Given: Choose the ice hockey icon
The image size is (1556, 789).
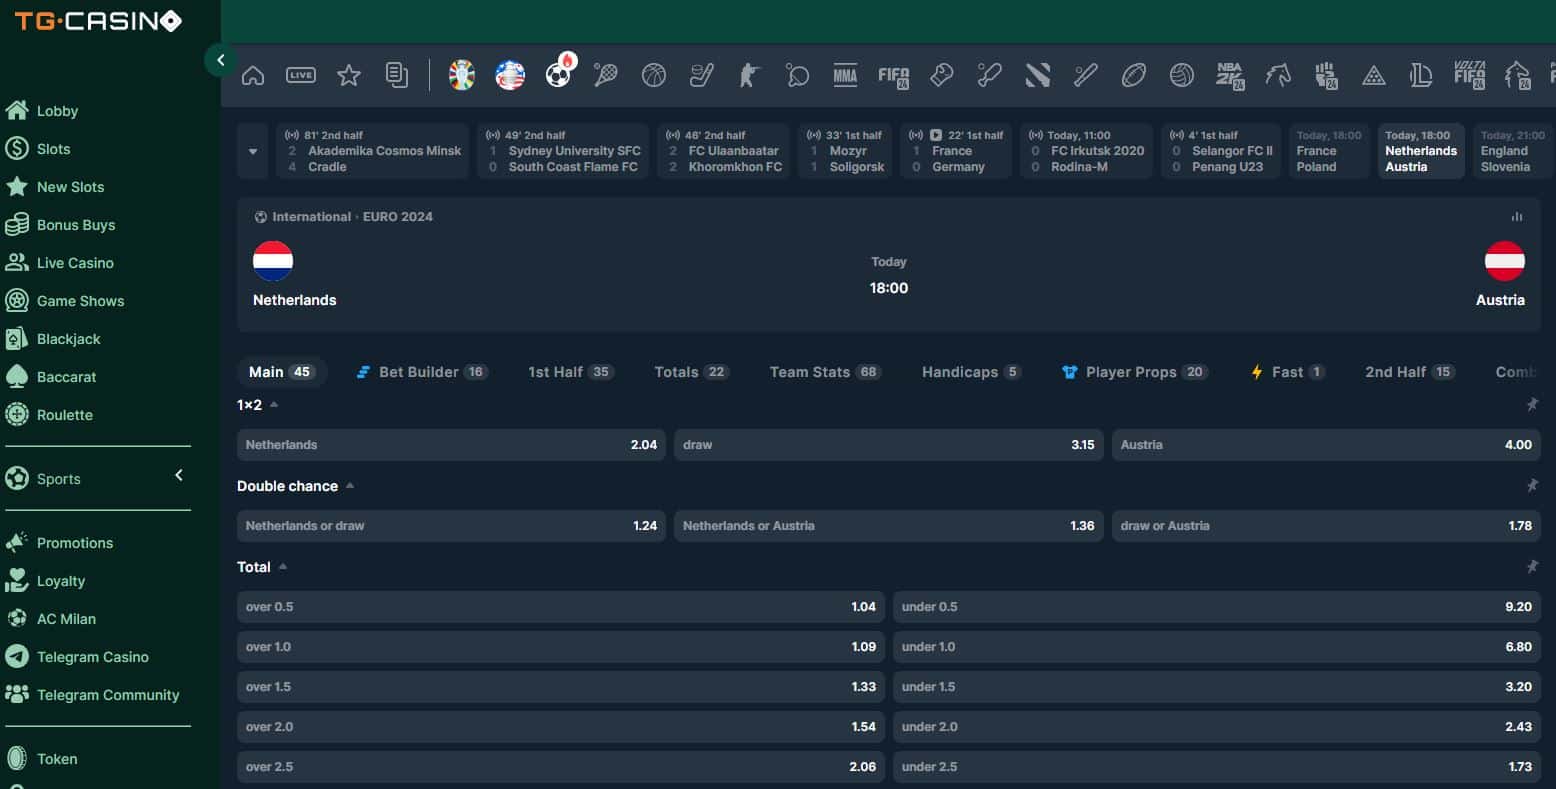Looking at the screenshot, I should (702, 75).
